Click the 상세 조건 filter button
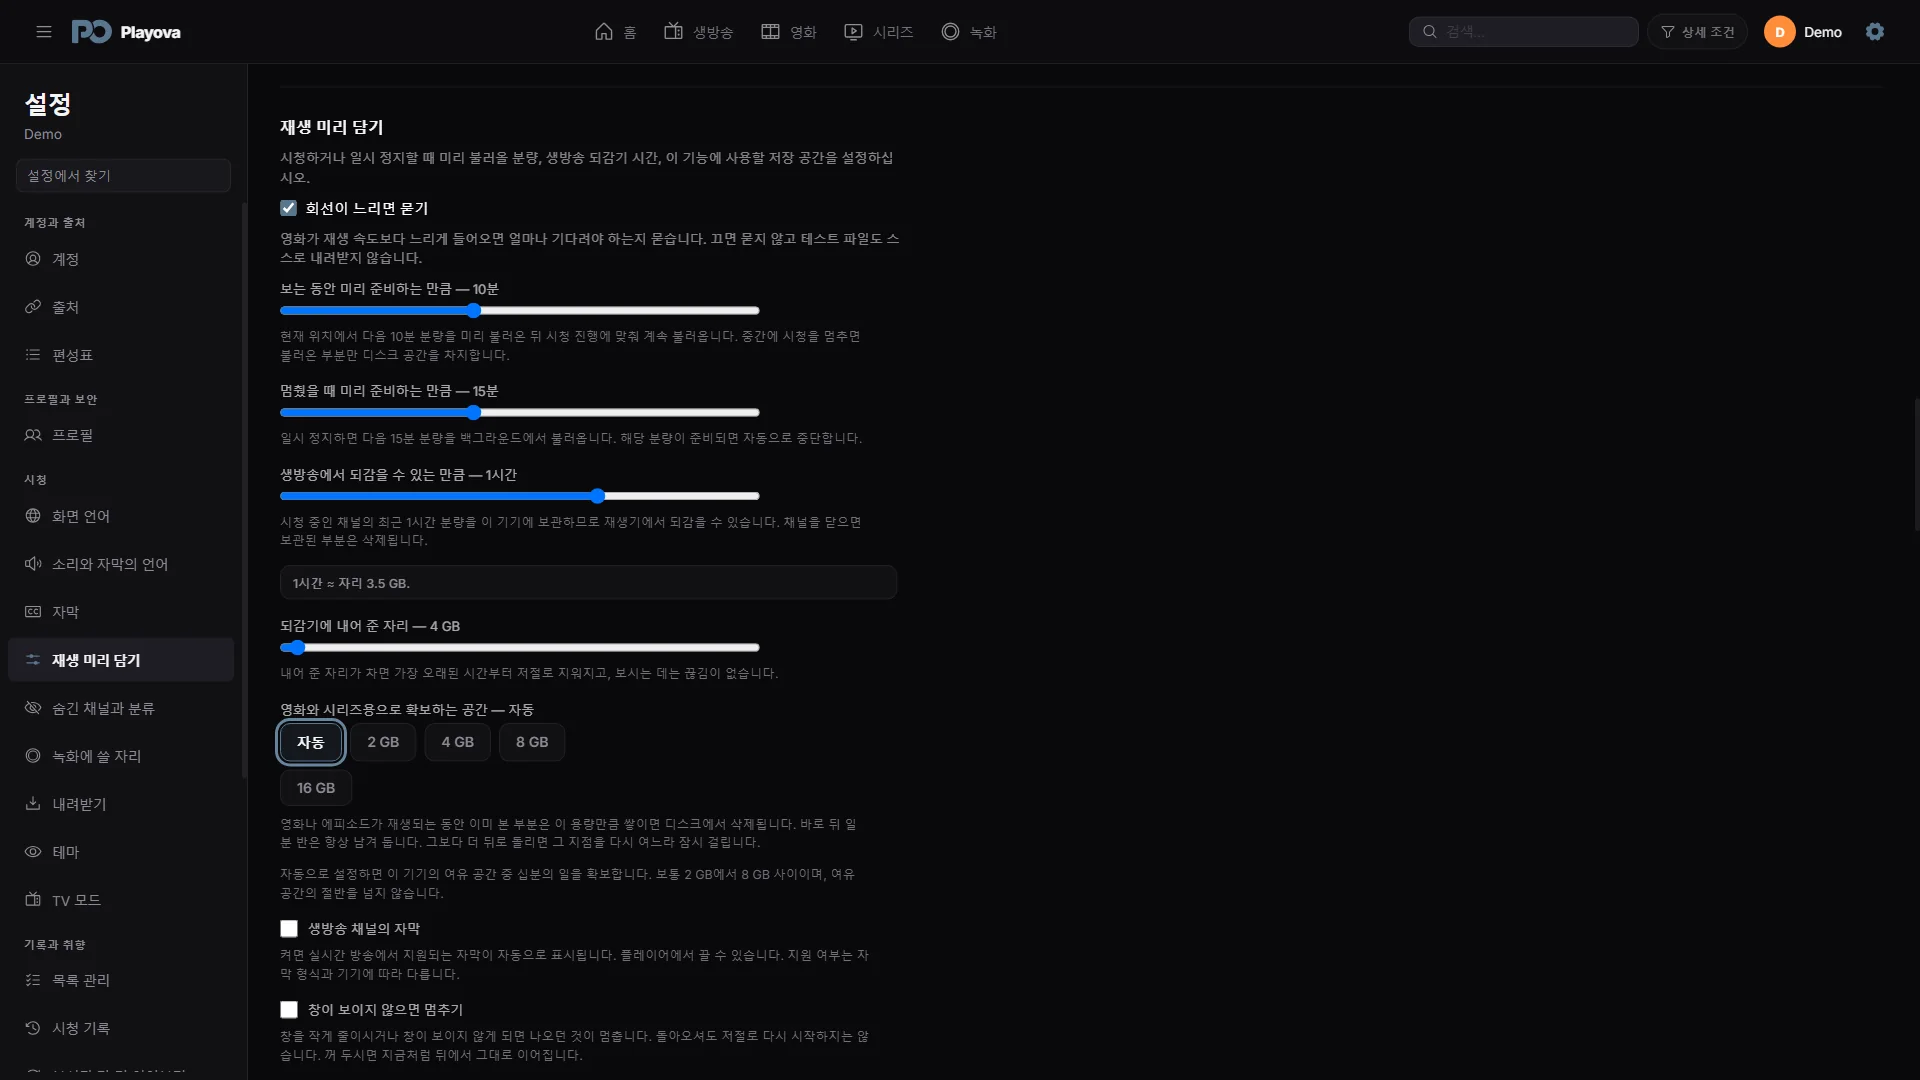The width and height of the screenshot is (1920, 1080). coord(1698,32)
